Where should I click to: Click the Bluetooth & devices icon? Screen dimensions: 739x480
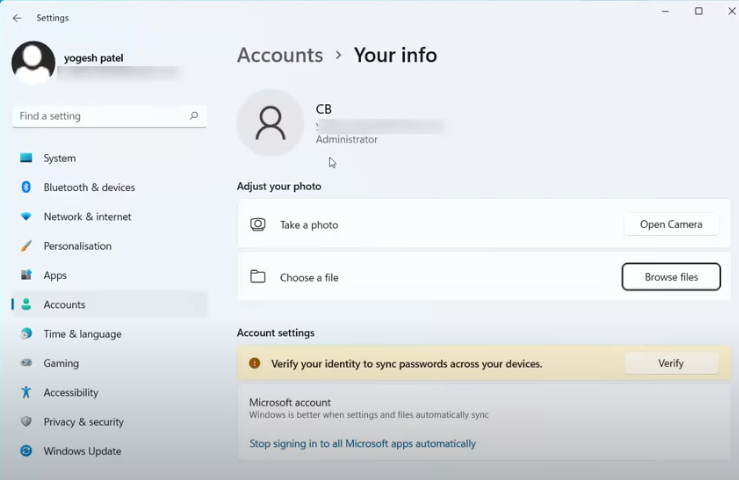[x=26, y=187]
